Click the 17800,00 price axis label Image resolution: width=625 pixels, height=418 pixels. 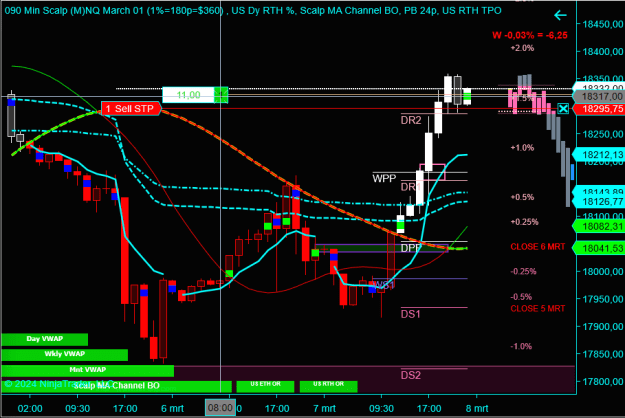click(x=603, y=381)
